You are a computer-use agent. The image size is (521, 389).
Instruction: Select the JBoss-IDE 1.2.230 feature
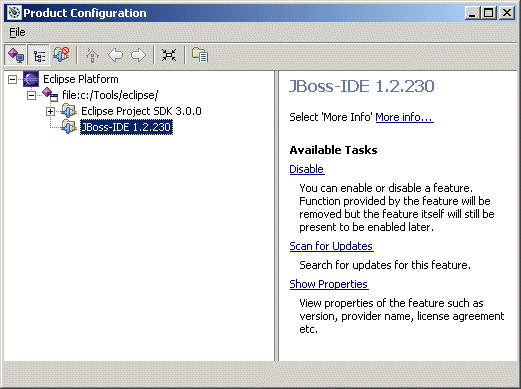pos(126,127)
